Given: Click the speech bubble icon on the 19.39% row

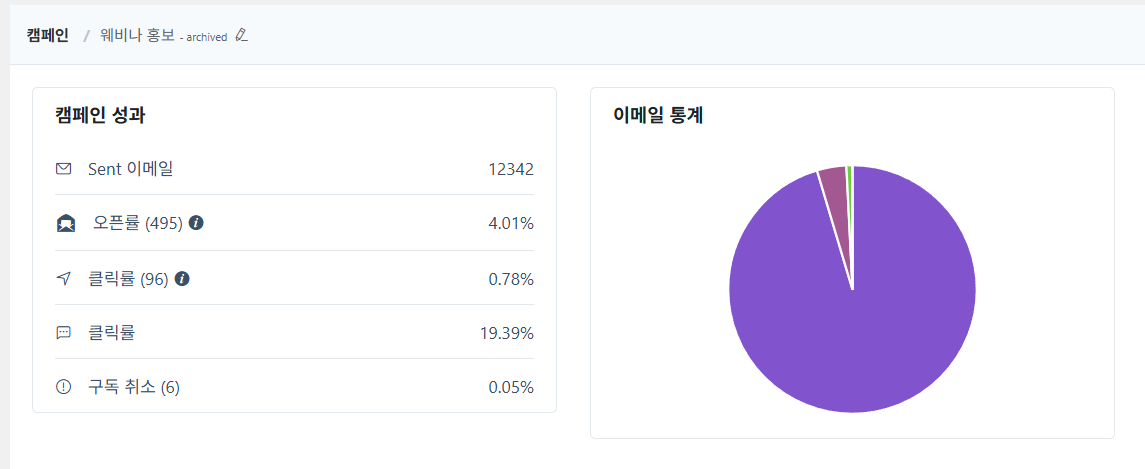Looking at the screenshot, I should click(x=64, y=333).
